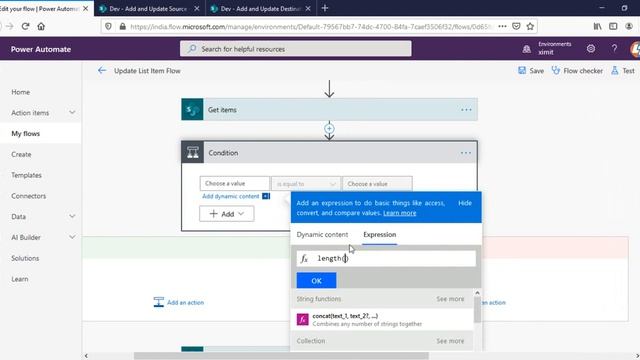Click the forward navigation arrow
This screenshot has height=360, width=640.
pyautogui.click(x=10, y=27)
